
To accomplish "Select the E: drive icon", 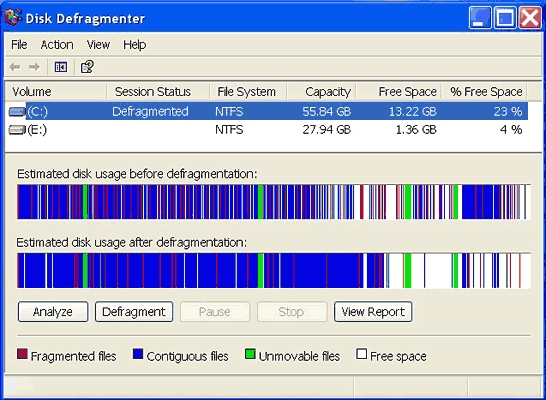I will 17,130.
